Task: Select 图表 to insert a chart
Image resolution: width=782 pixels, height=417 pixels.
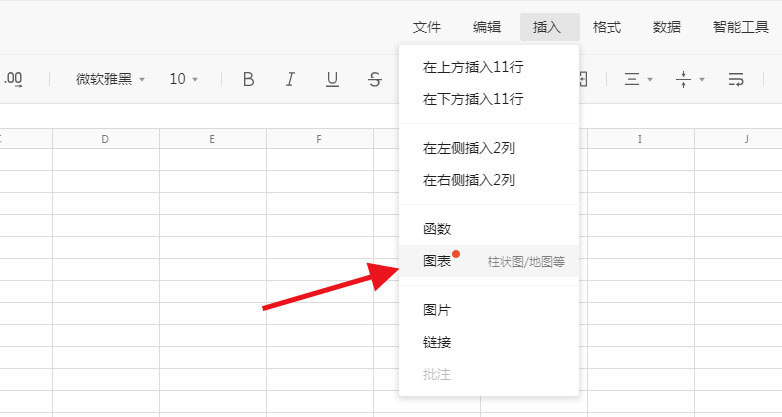Action: 489,261
